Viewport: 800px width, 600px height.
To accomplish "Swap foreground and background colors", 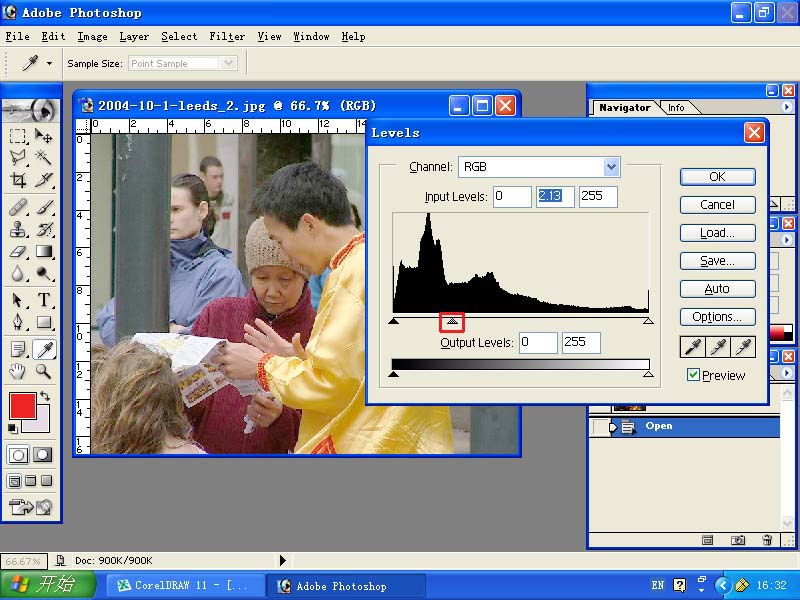I will [45, 397].
